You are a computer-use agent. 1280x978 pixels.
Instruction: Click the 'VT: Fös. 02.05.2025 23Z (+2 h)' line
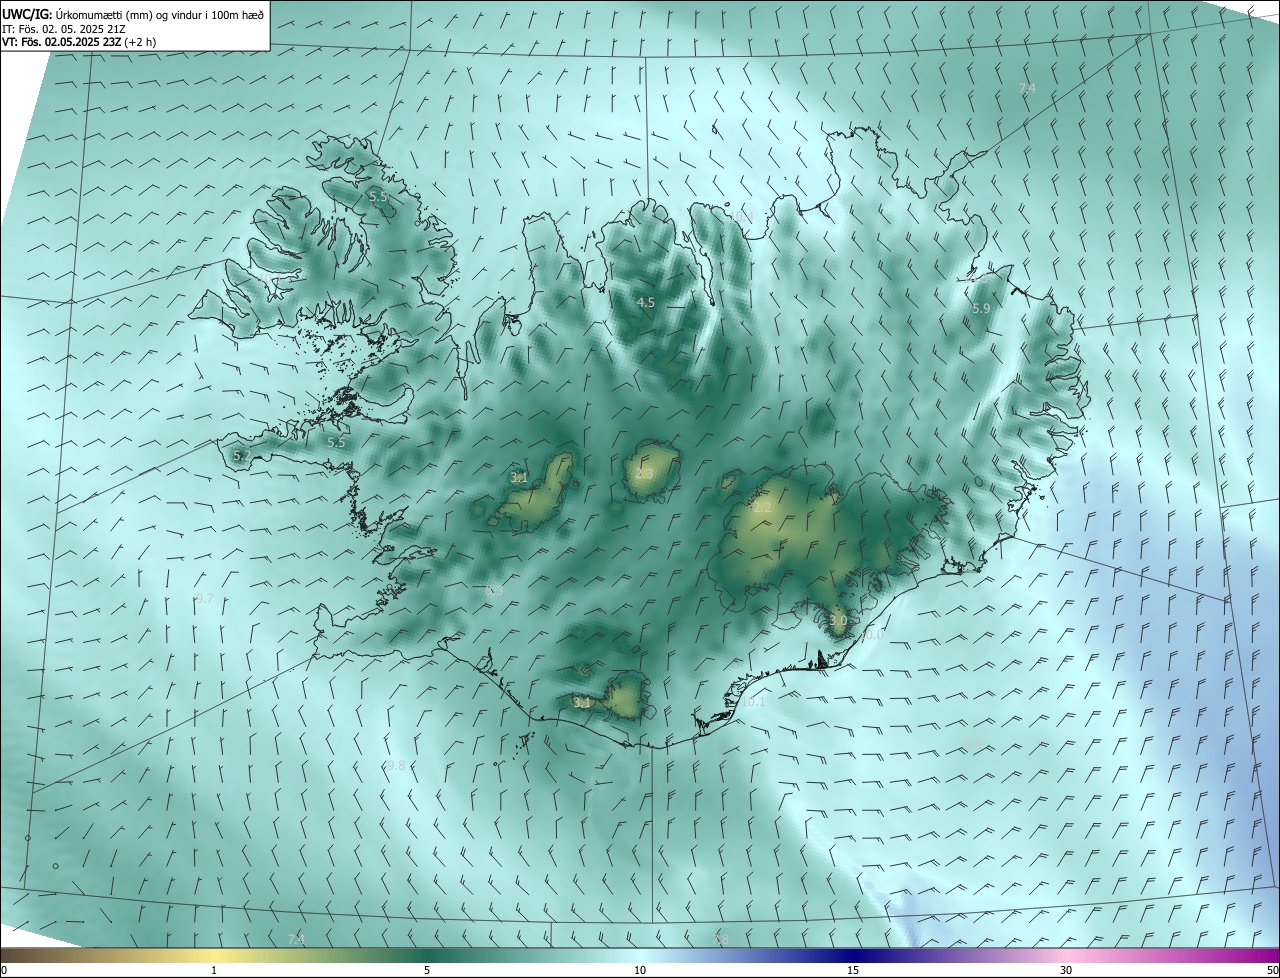79,42
